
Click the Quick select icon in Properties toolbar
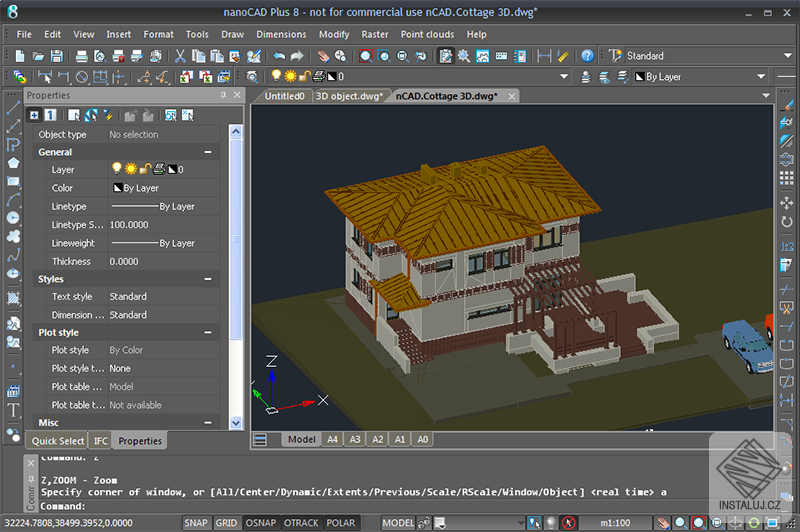[108, 115]
